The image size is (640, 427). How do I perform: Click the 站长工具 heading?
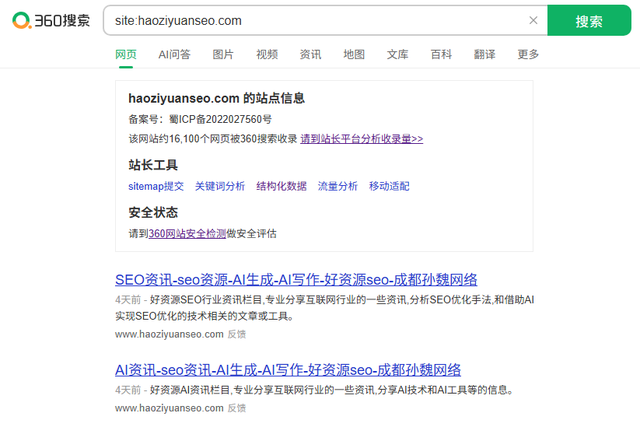tap(153, 165)
